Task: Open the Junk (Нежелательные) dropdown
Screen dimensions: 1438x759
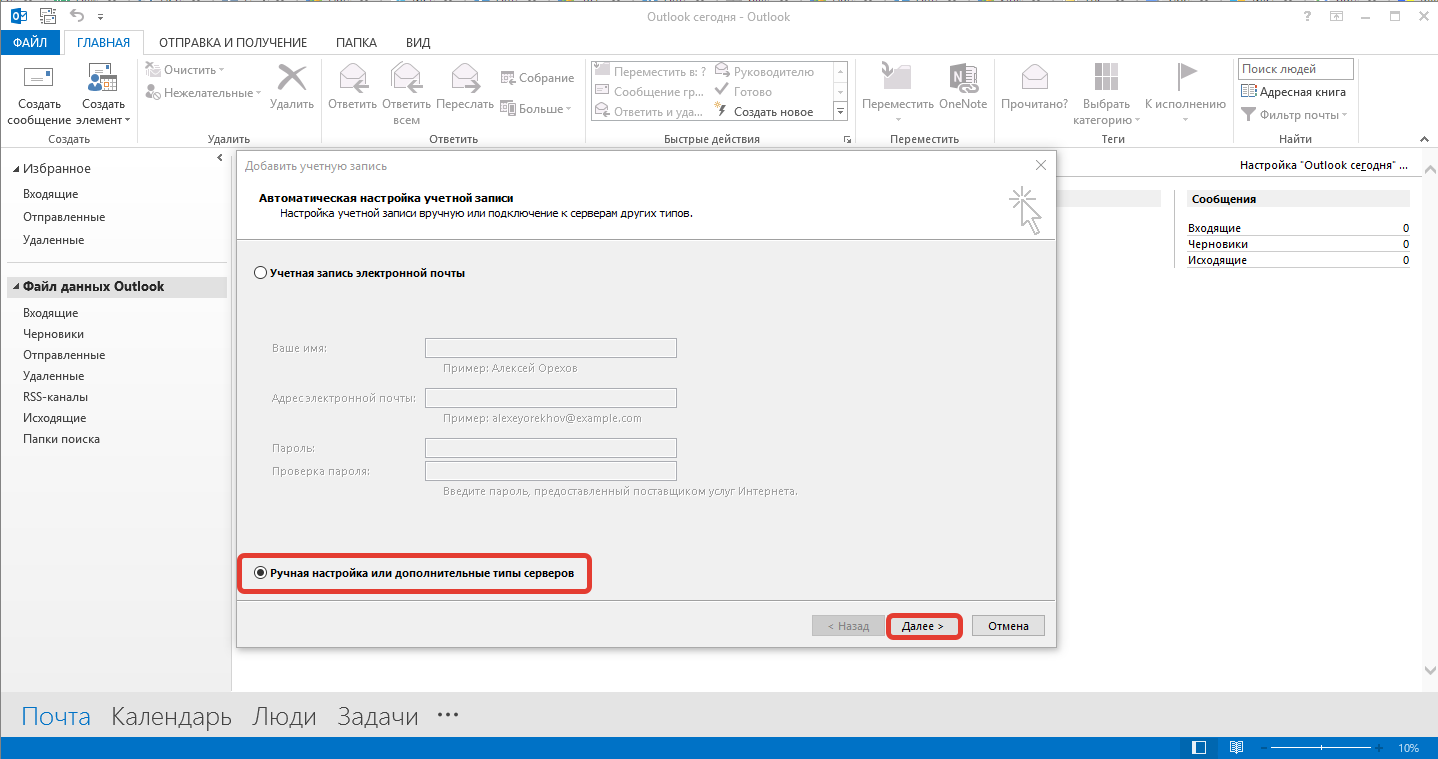Action: point(203,92)
